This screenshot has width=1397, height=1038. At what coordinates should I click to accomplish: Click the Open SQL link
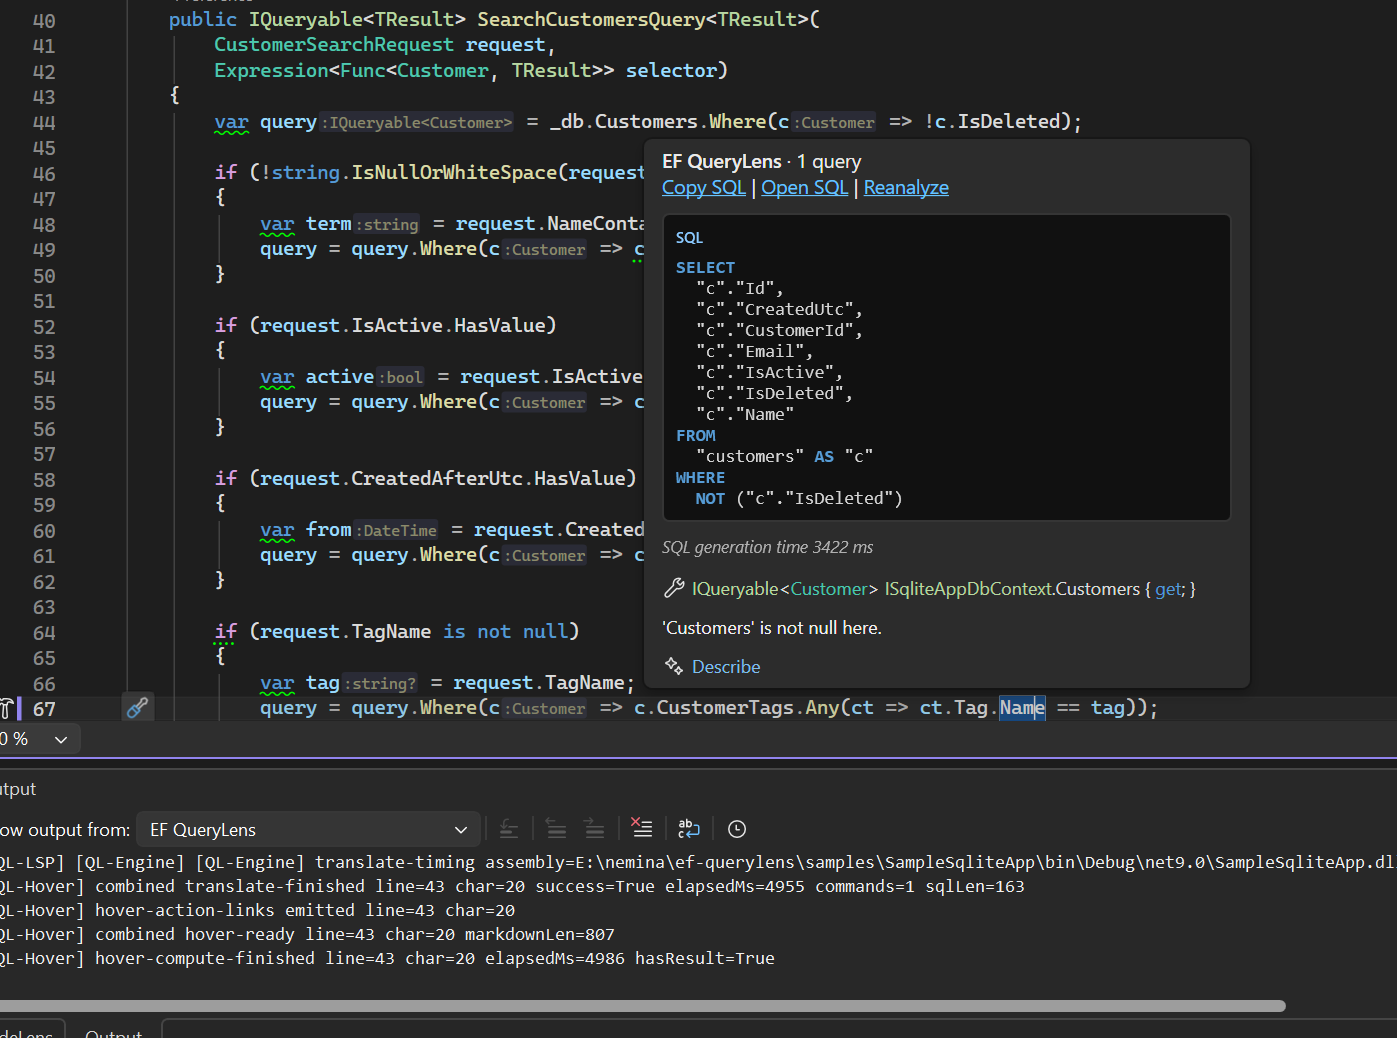[x=804, y=187]
